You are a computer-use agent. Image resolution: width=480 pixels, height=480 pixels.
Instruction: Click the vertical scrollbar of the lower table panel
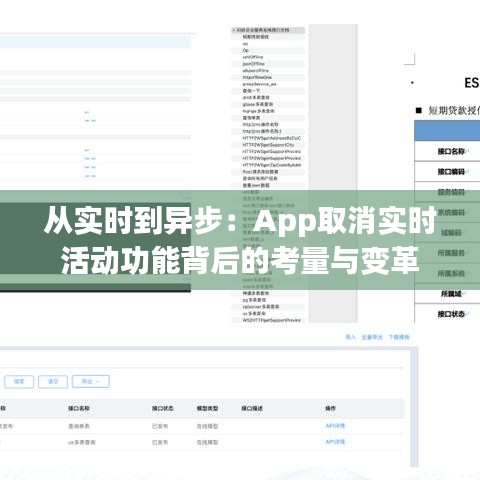414,407
